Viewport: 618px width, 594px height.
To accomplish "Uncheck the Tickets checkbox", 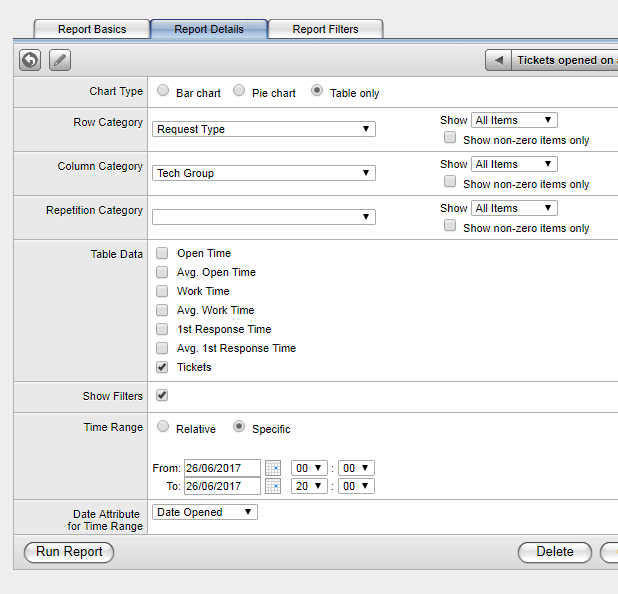I will pos(162,367).
